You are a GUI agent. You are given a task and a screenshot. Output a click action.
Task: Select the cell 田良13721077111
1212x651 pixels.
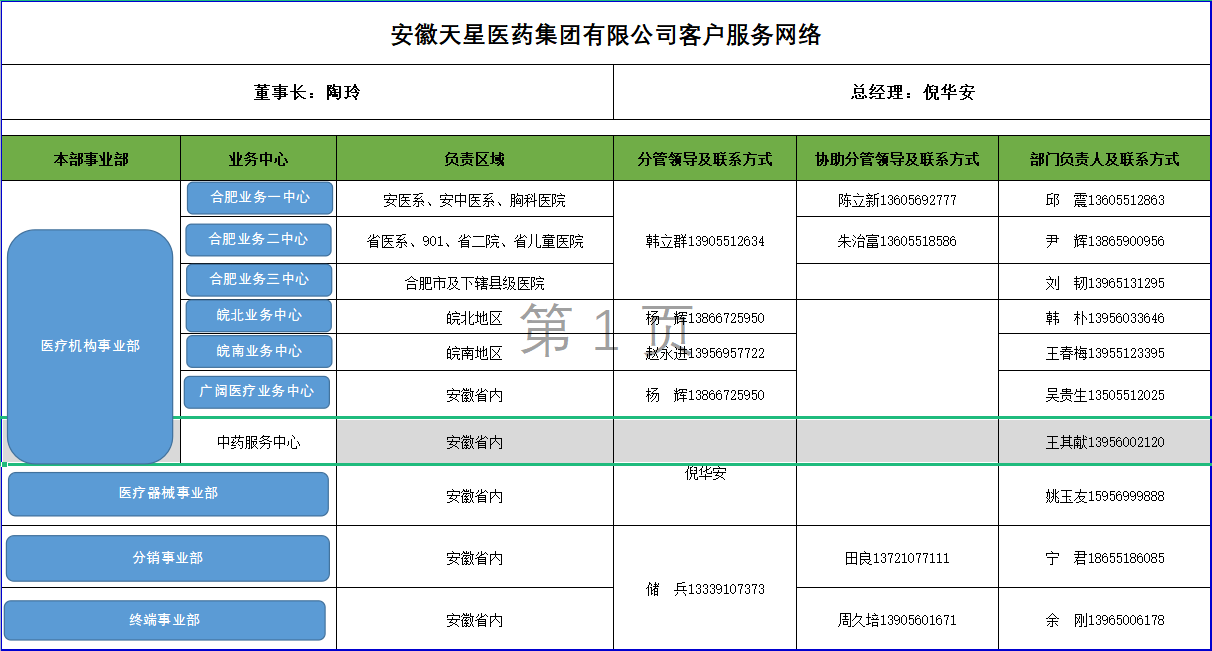898,558
